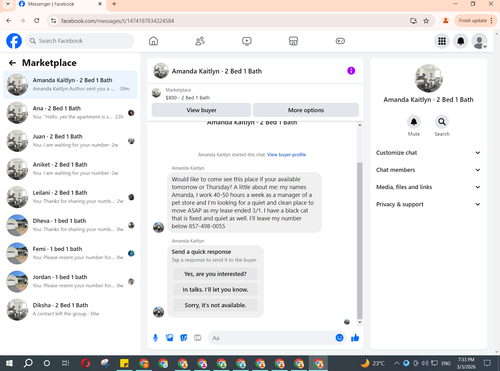Open the notifications bell in header
Viewport: 500px width, 371px height.
pos(461,41)
